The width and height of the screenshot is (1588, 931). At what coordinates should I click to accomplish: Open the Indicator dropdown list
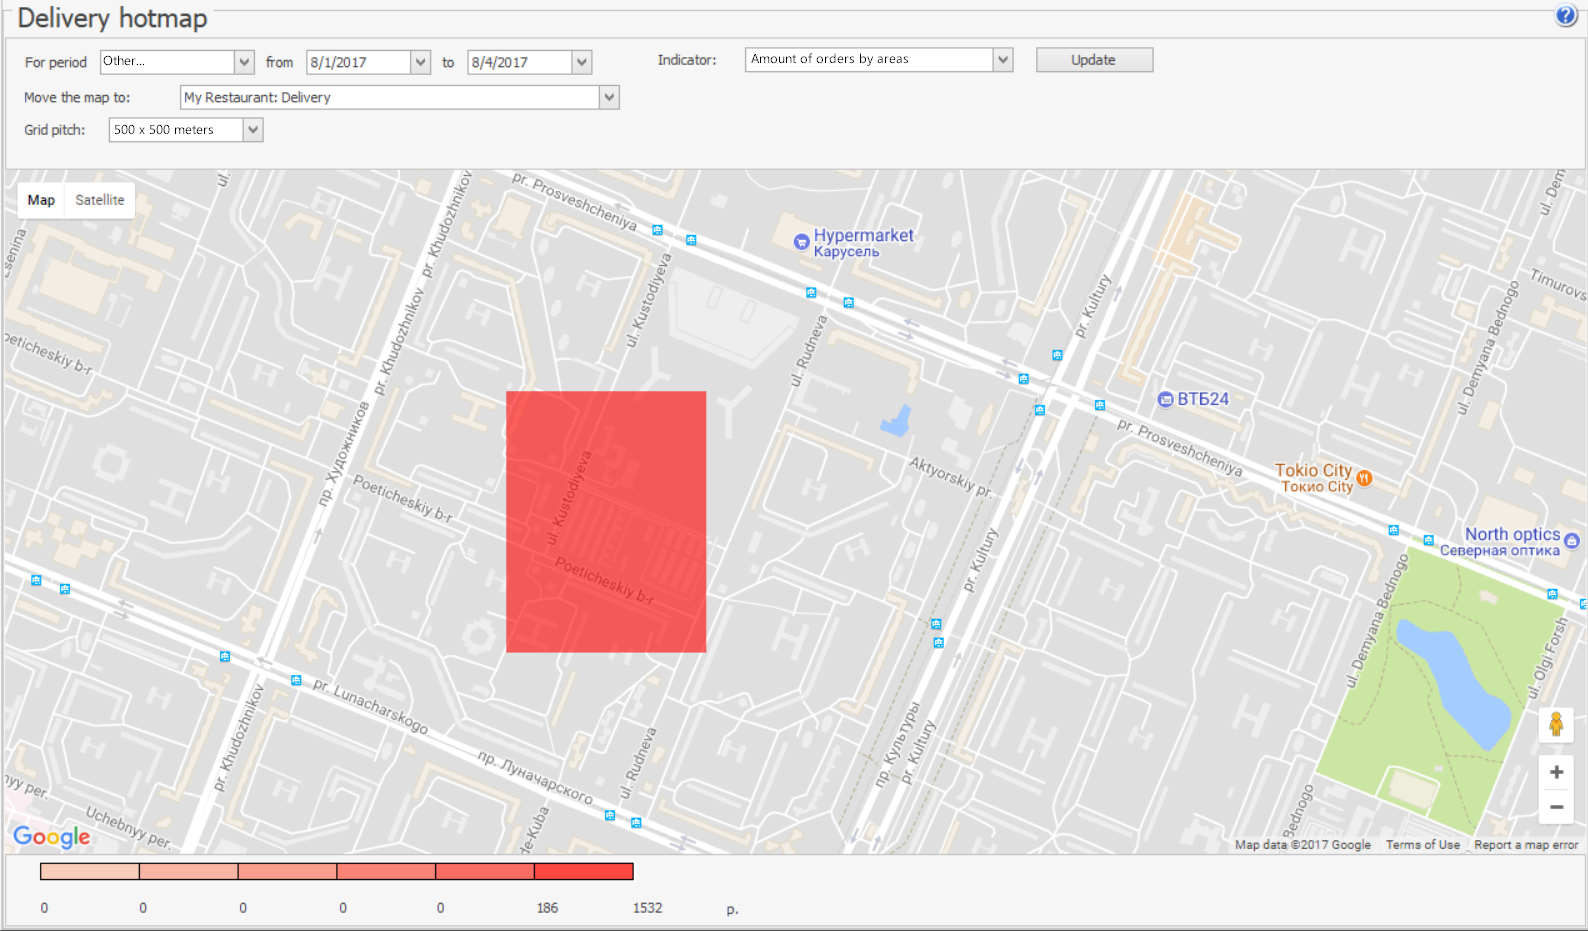pyautogui.click(x=1003, y=60)
